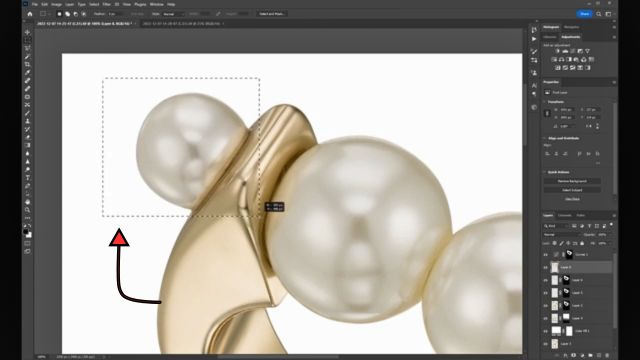Collapse the Transform section

point(544,102)
